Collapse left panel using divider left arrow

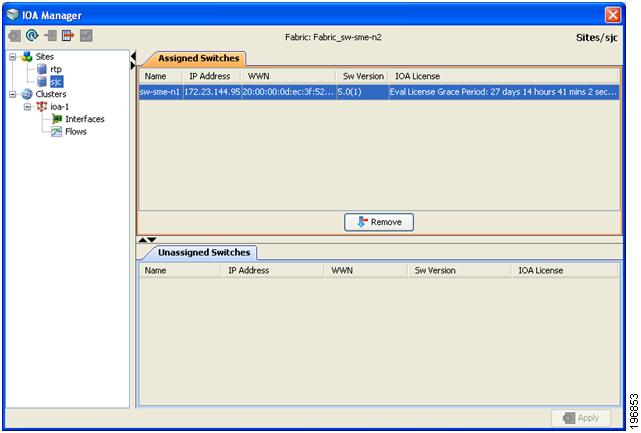(x=133, y=56)
